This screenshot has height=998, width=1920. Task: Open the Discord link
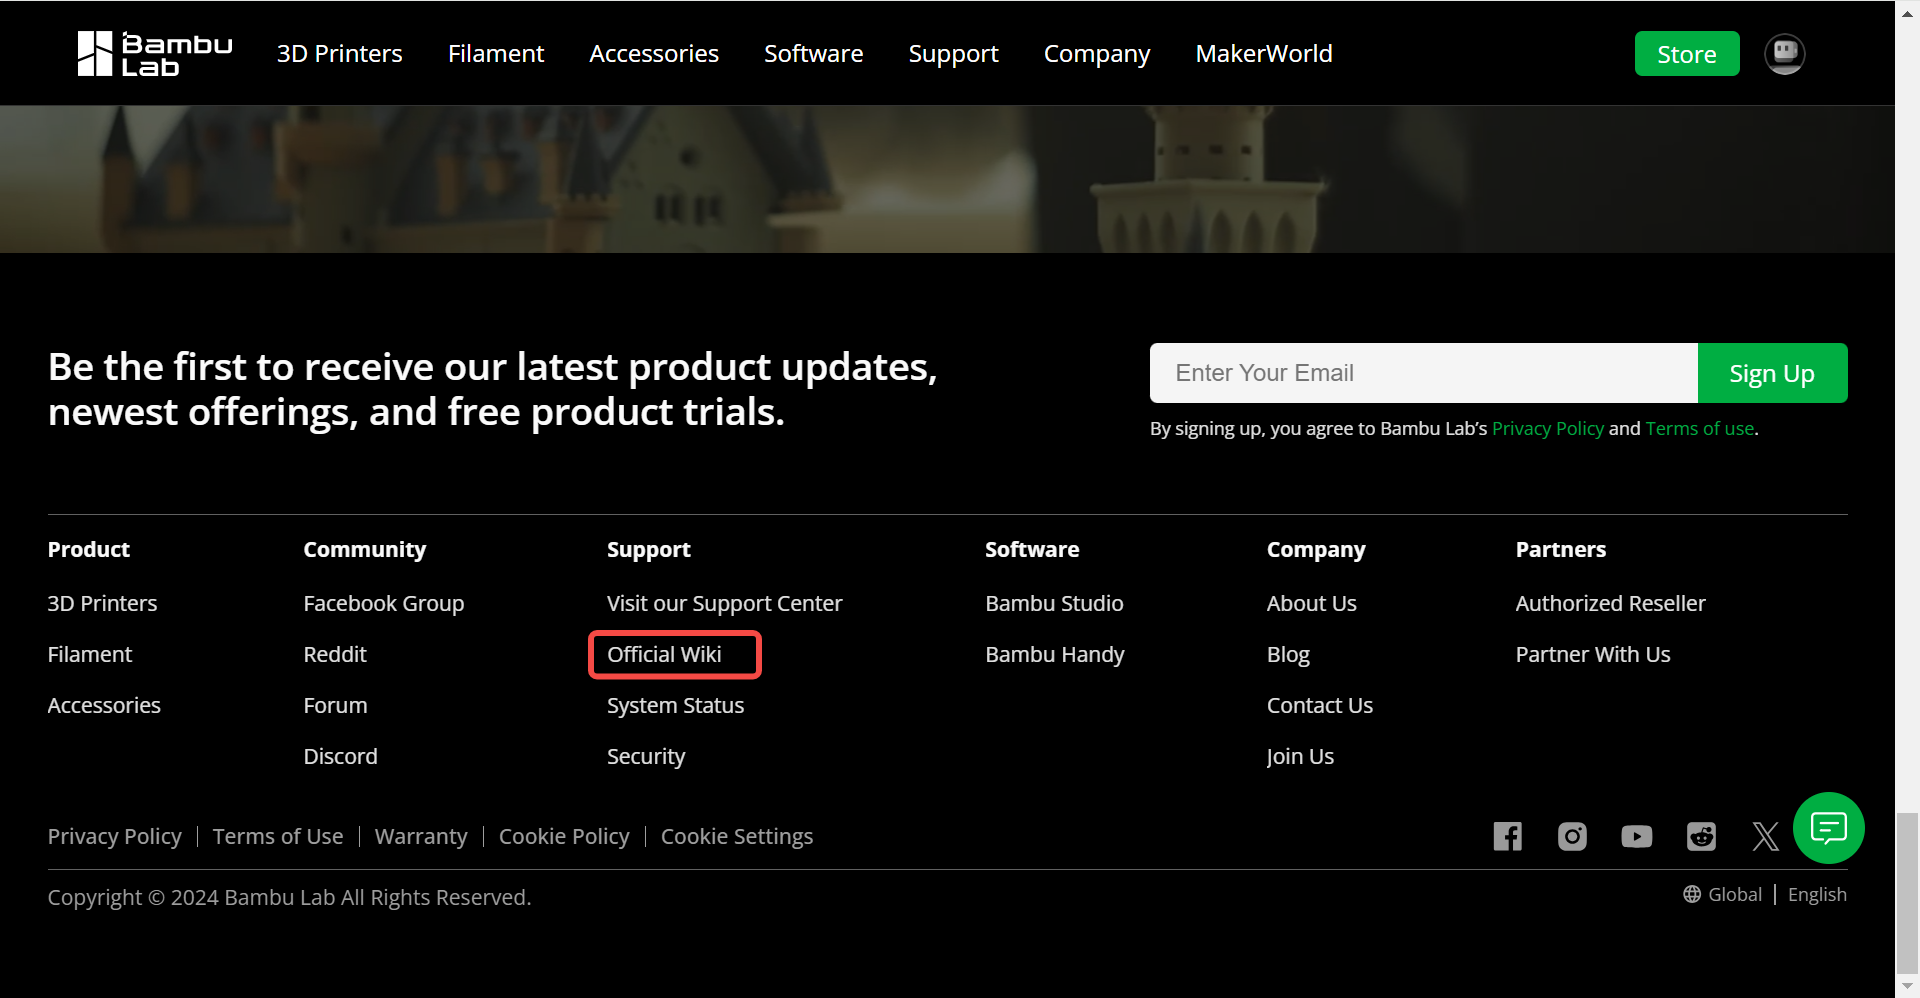pos(341,756)
